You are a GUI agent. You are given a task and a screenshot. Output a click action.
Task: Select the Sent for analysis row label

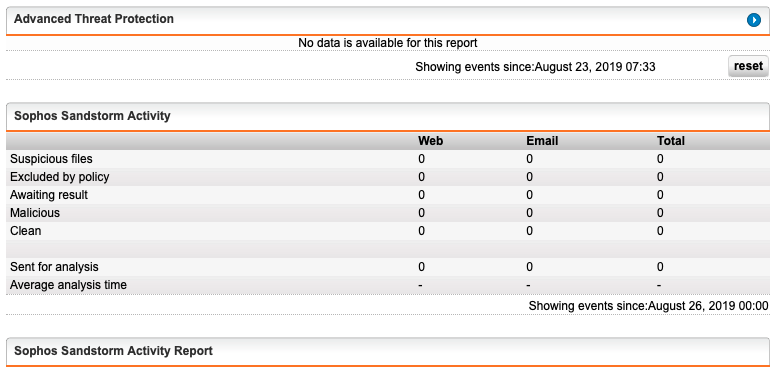(54, 267)
